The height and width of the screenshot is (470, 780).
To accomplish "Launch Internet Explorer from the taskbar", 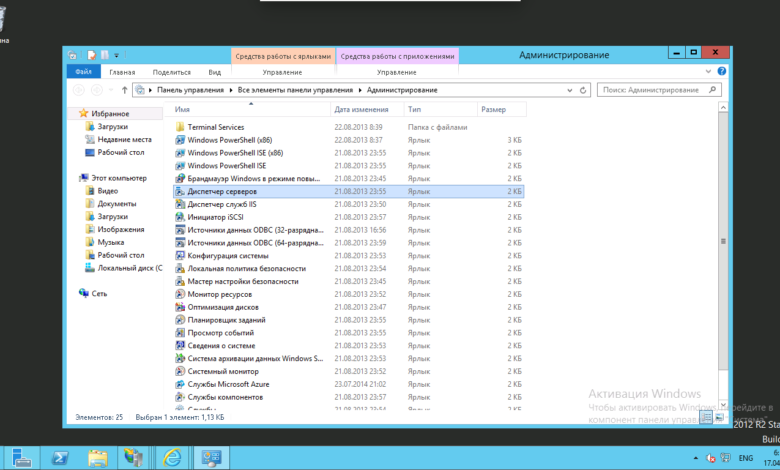I will pos(173,457).
